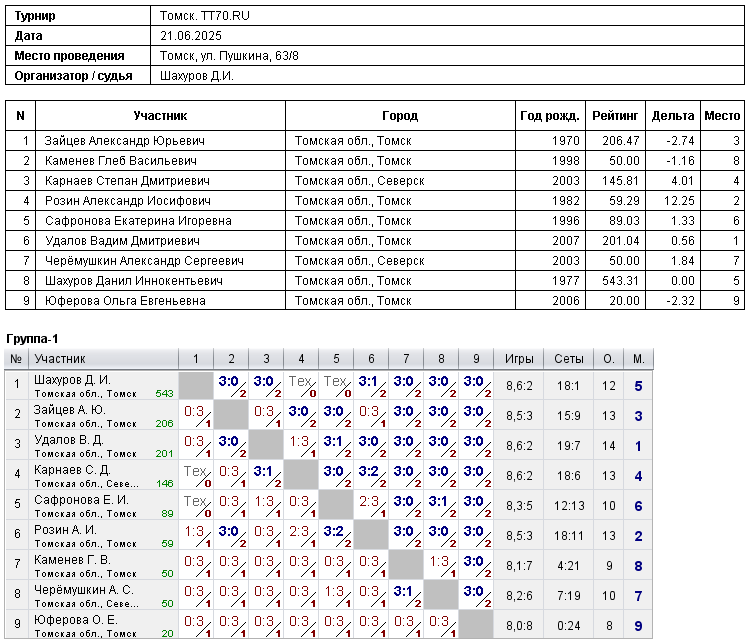Select participant 'Юферова Ольга Евгеньевна'
Image resolution: width=750 pixels, height=644 pixels.
125,301
